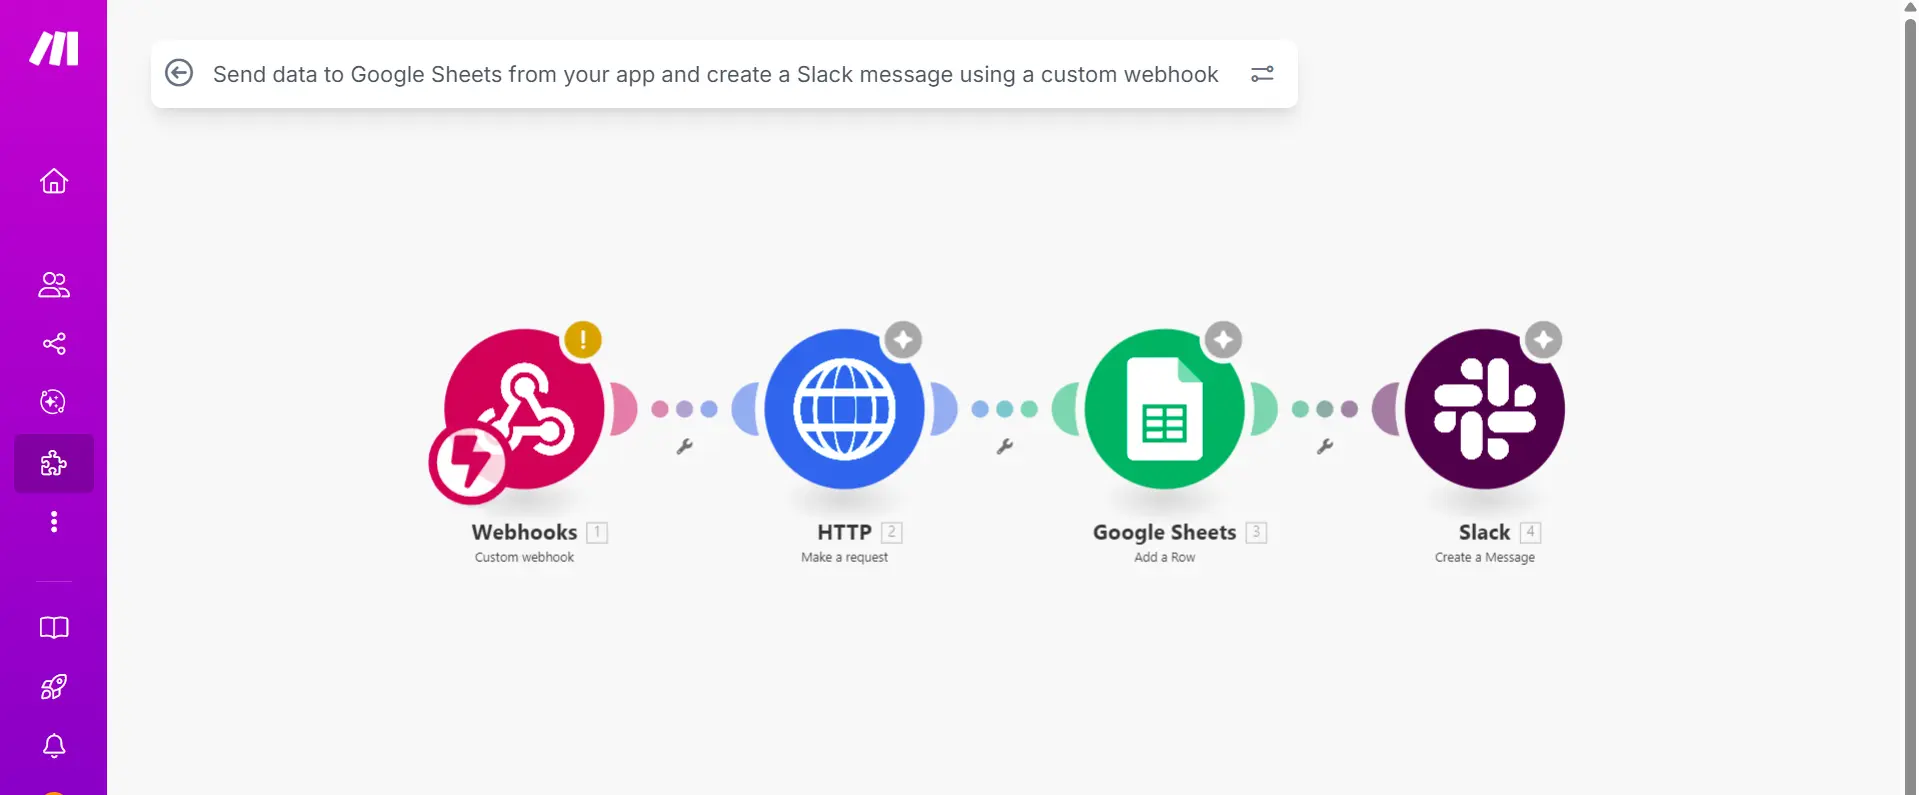Click the rocket What's new icon
Viewport: 1919px width, 795px height.
[54, 687]
